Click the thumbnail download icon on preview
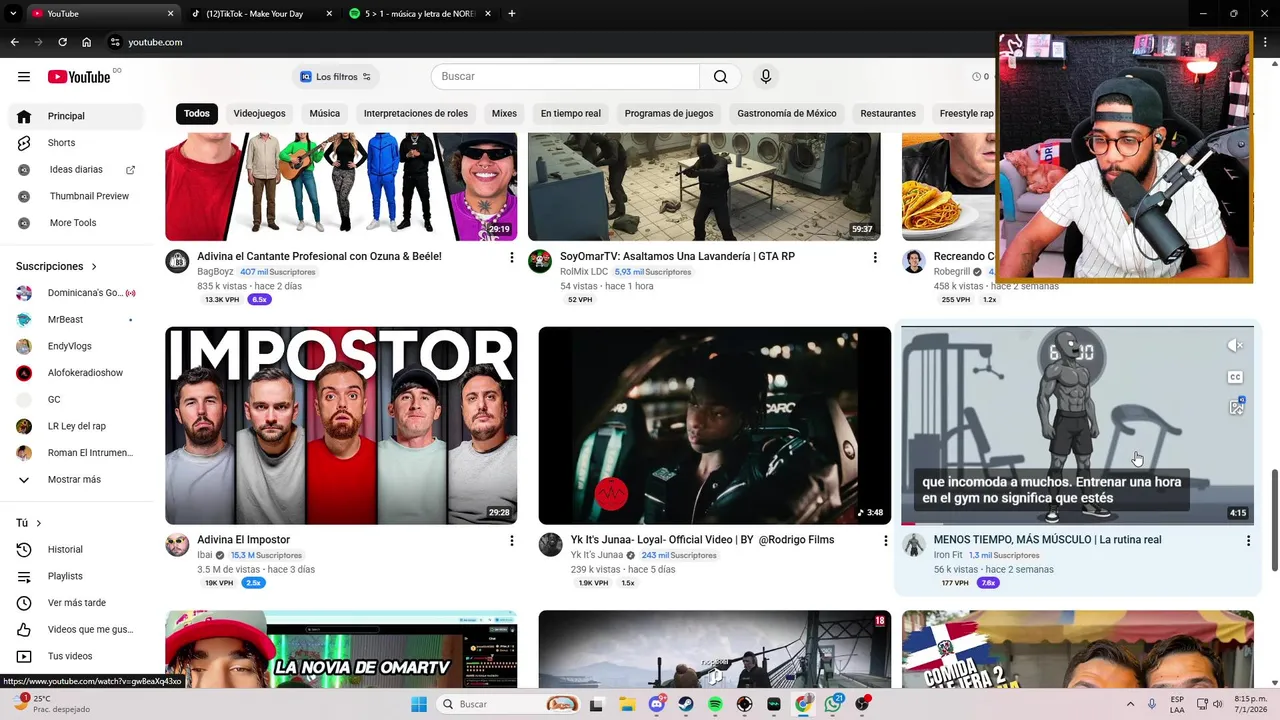 pyautogui.click(x=1236, y=407)
